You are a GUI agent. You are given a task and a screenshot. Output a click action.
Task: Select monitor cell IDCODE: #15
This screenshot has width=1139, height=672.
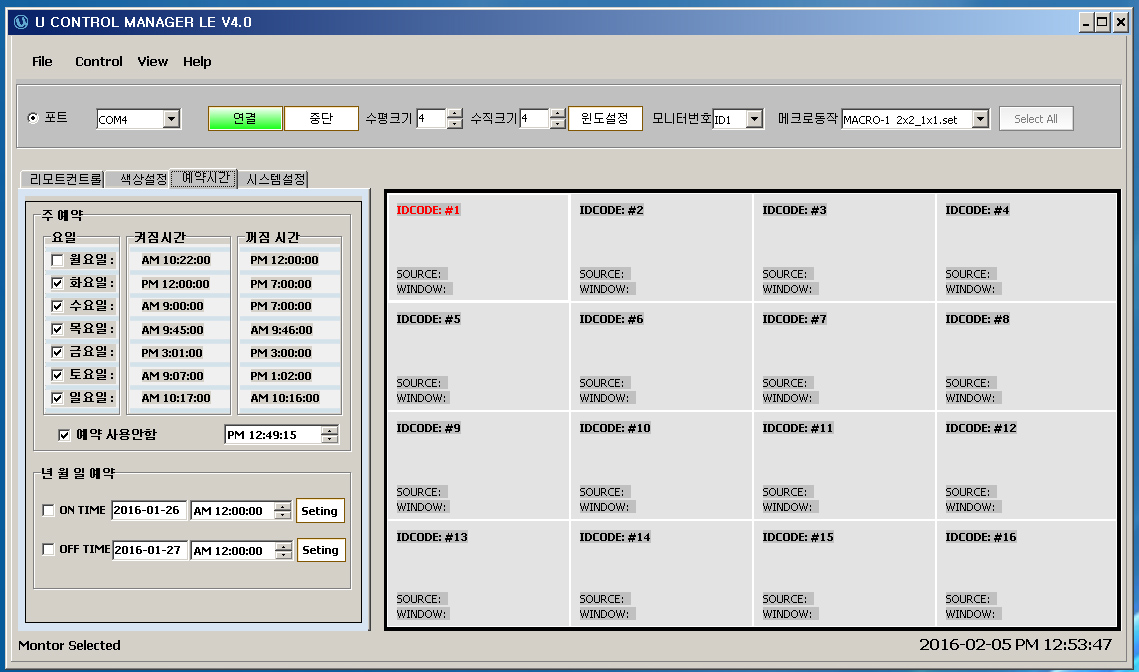(845, 573)
